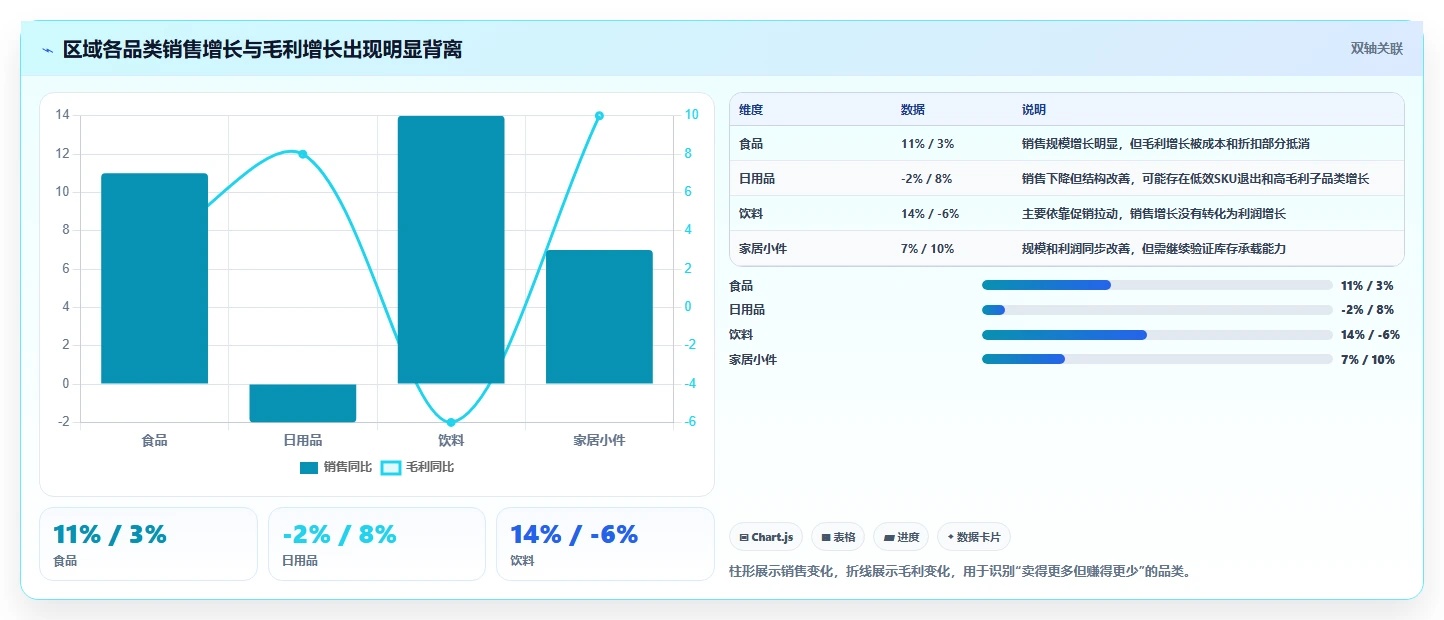Click the 饮料 progress bar
1444x620 pixels.
[1157, 335]
